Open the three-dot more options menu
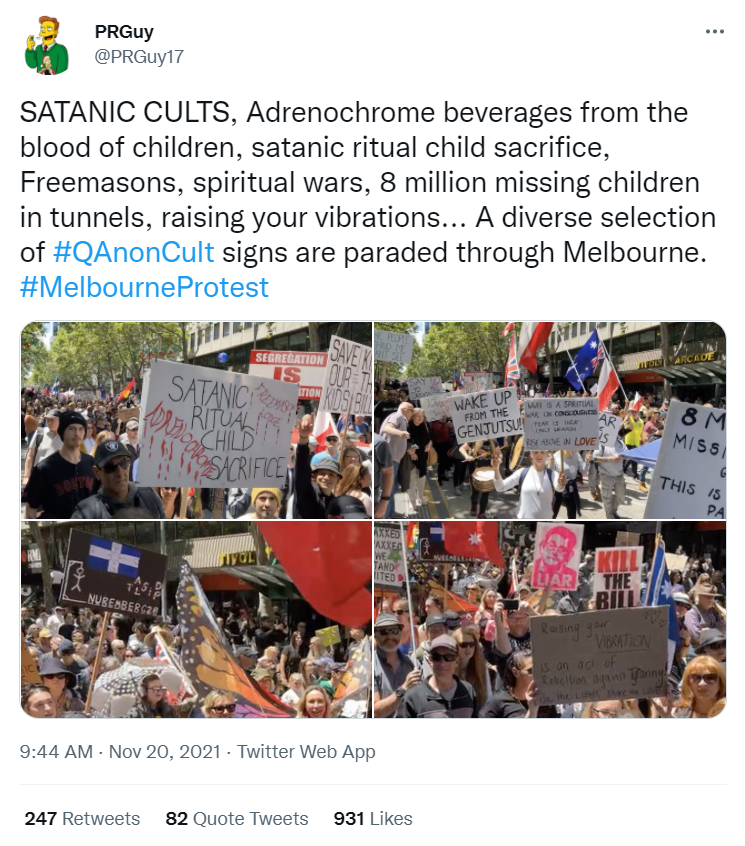745x846 pixels. (714, 32)
